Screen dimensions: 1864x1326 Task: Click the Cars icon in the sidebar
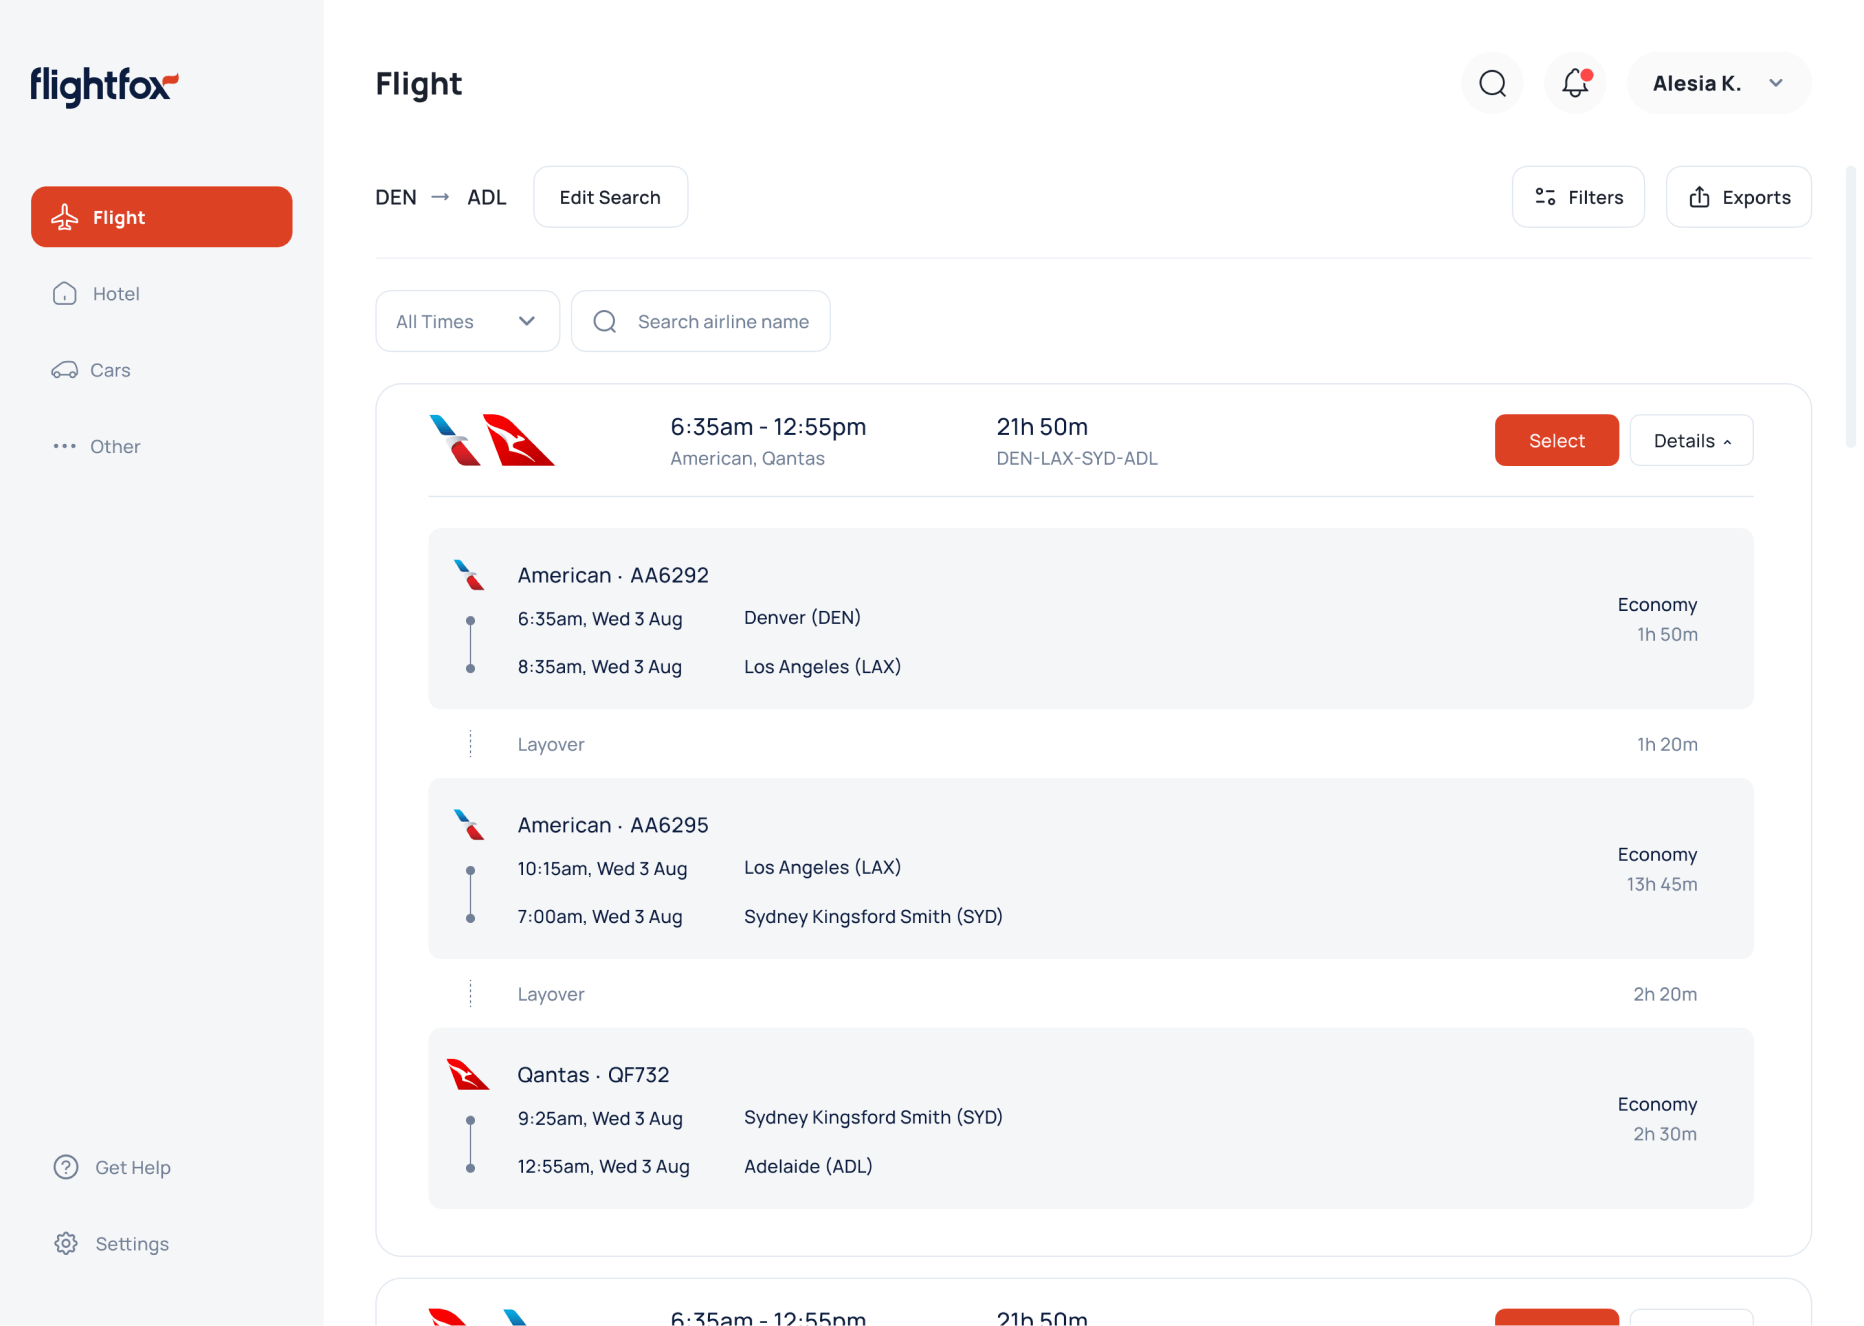pos(64,369)
